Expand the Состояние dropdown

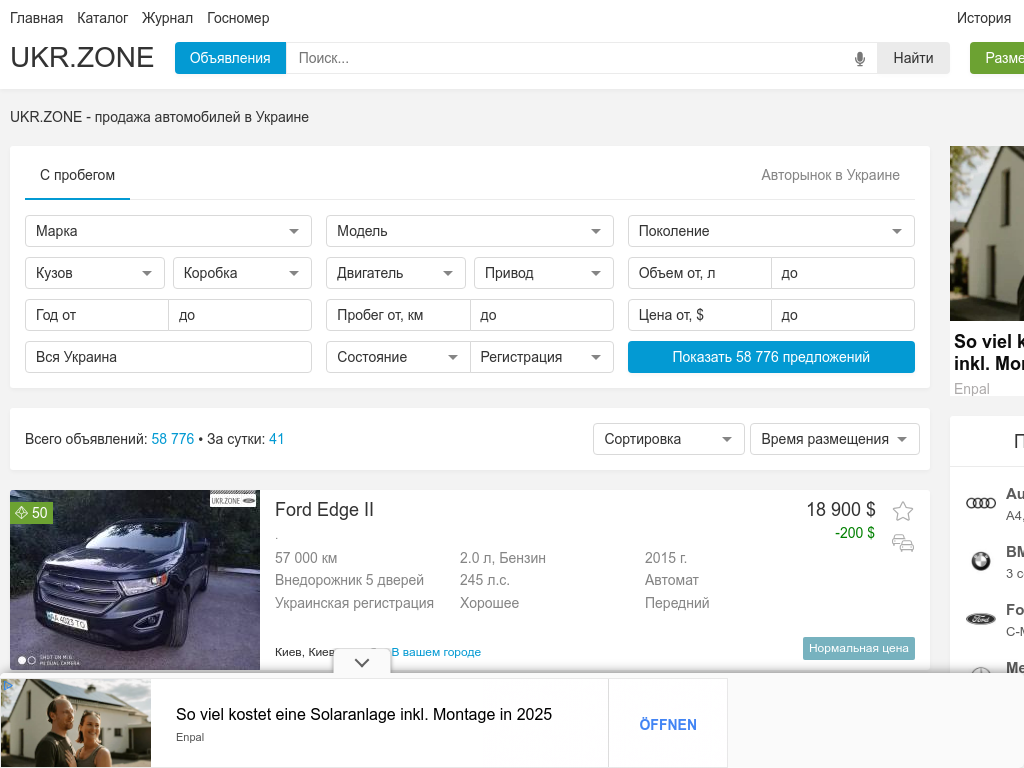point(398,357)
